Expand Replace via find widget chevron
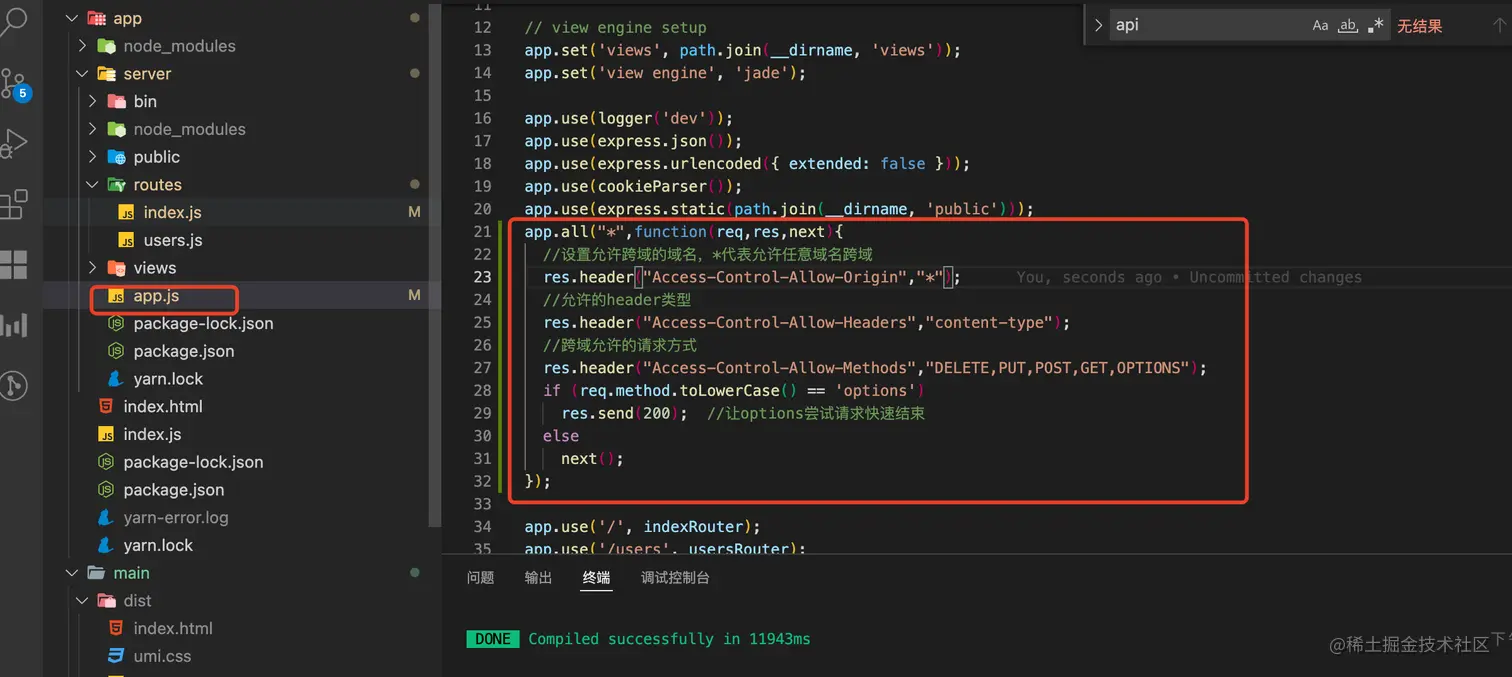 pos(1098,26)
